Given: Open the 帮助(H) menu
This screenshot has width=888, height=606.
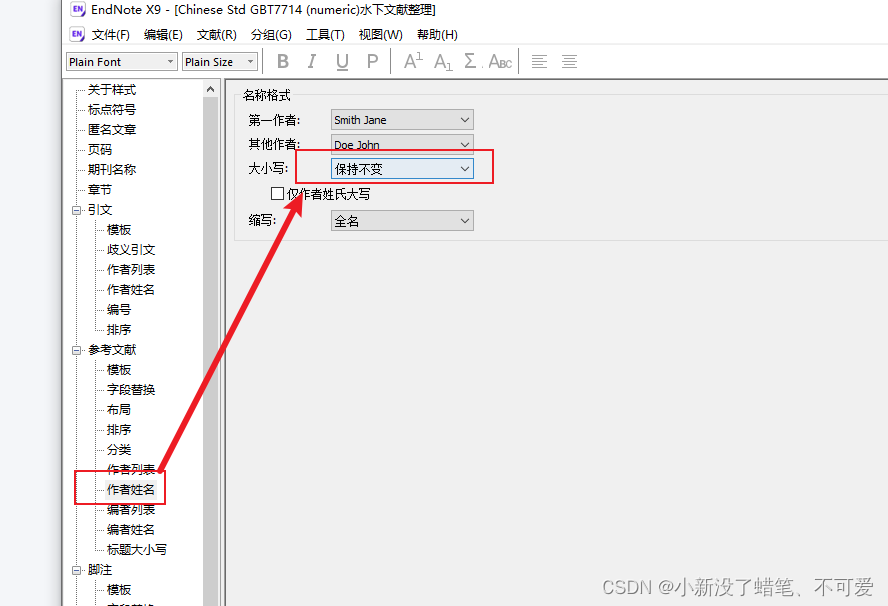Looking at the screenshot, I should [x=437, y=35].
